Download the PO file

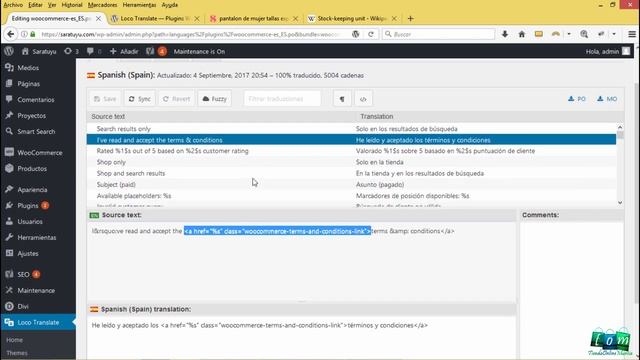[x=577, y=99]
